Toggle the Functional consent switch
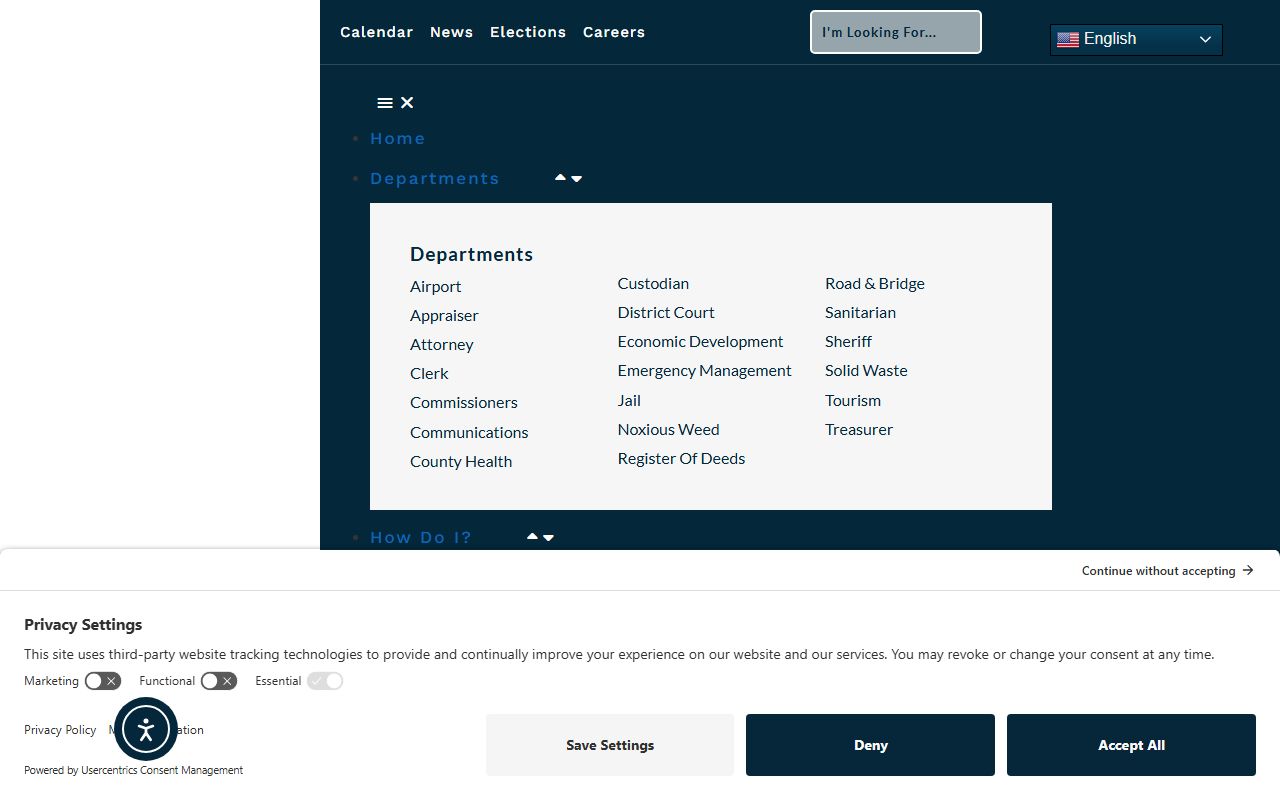1280x800 pixels. click(x=219, y=681)
